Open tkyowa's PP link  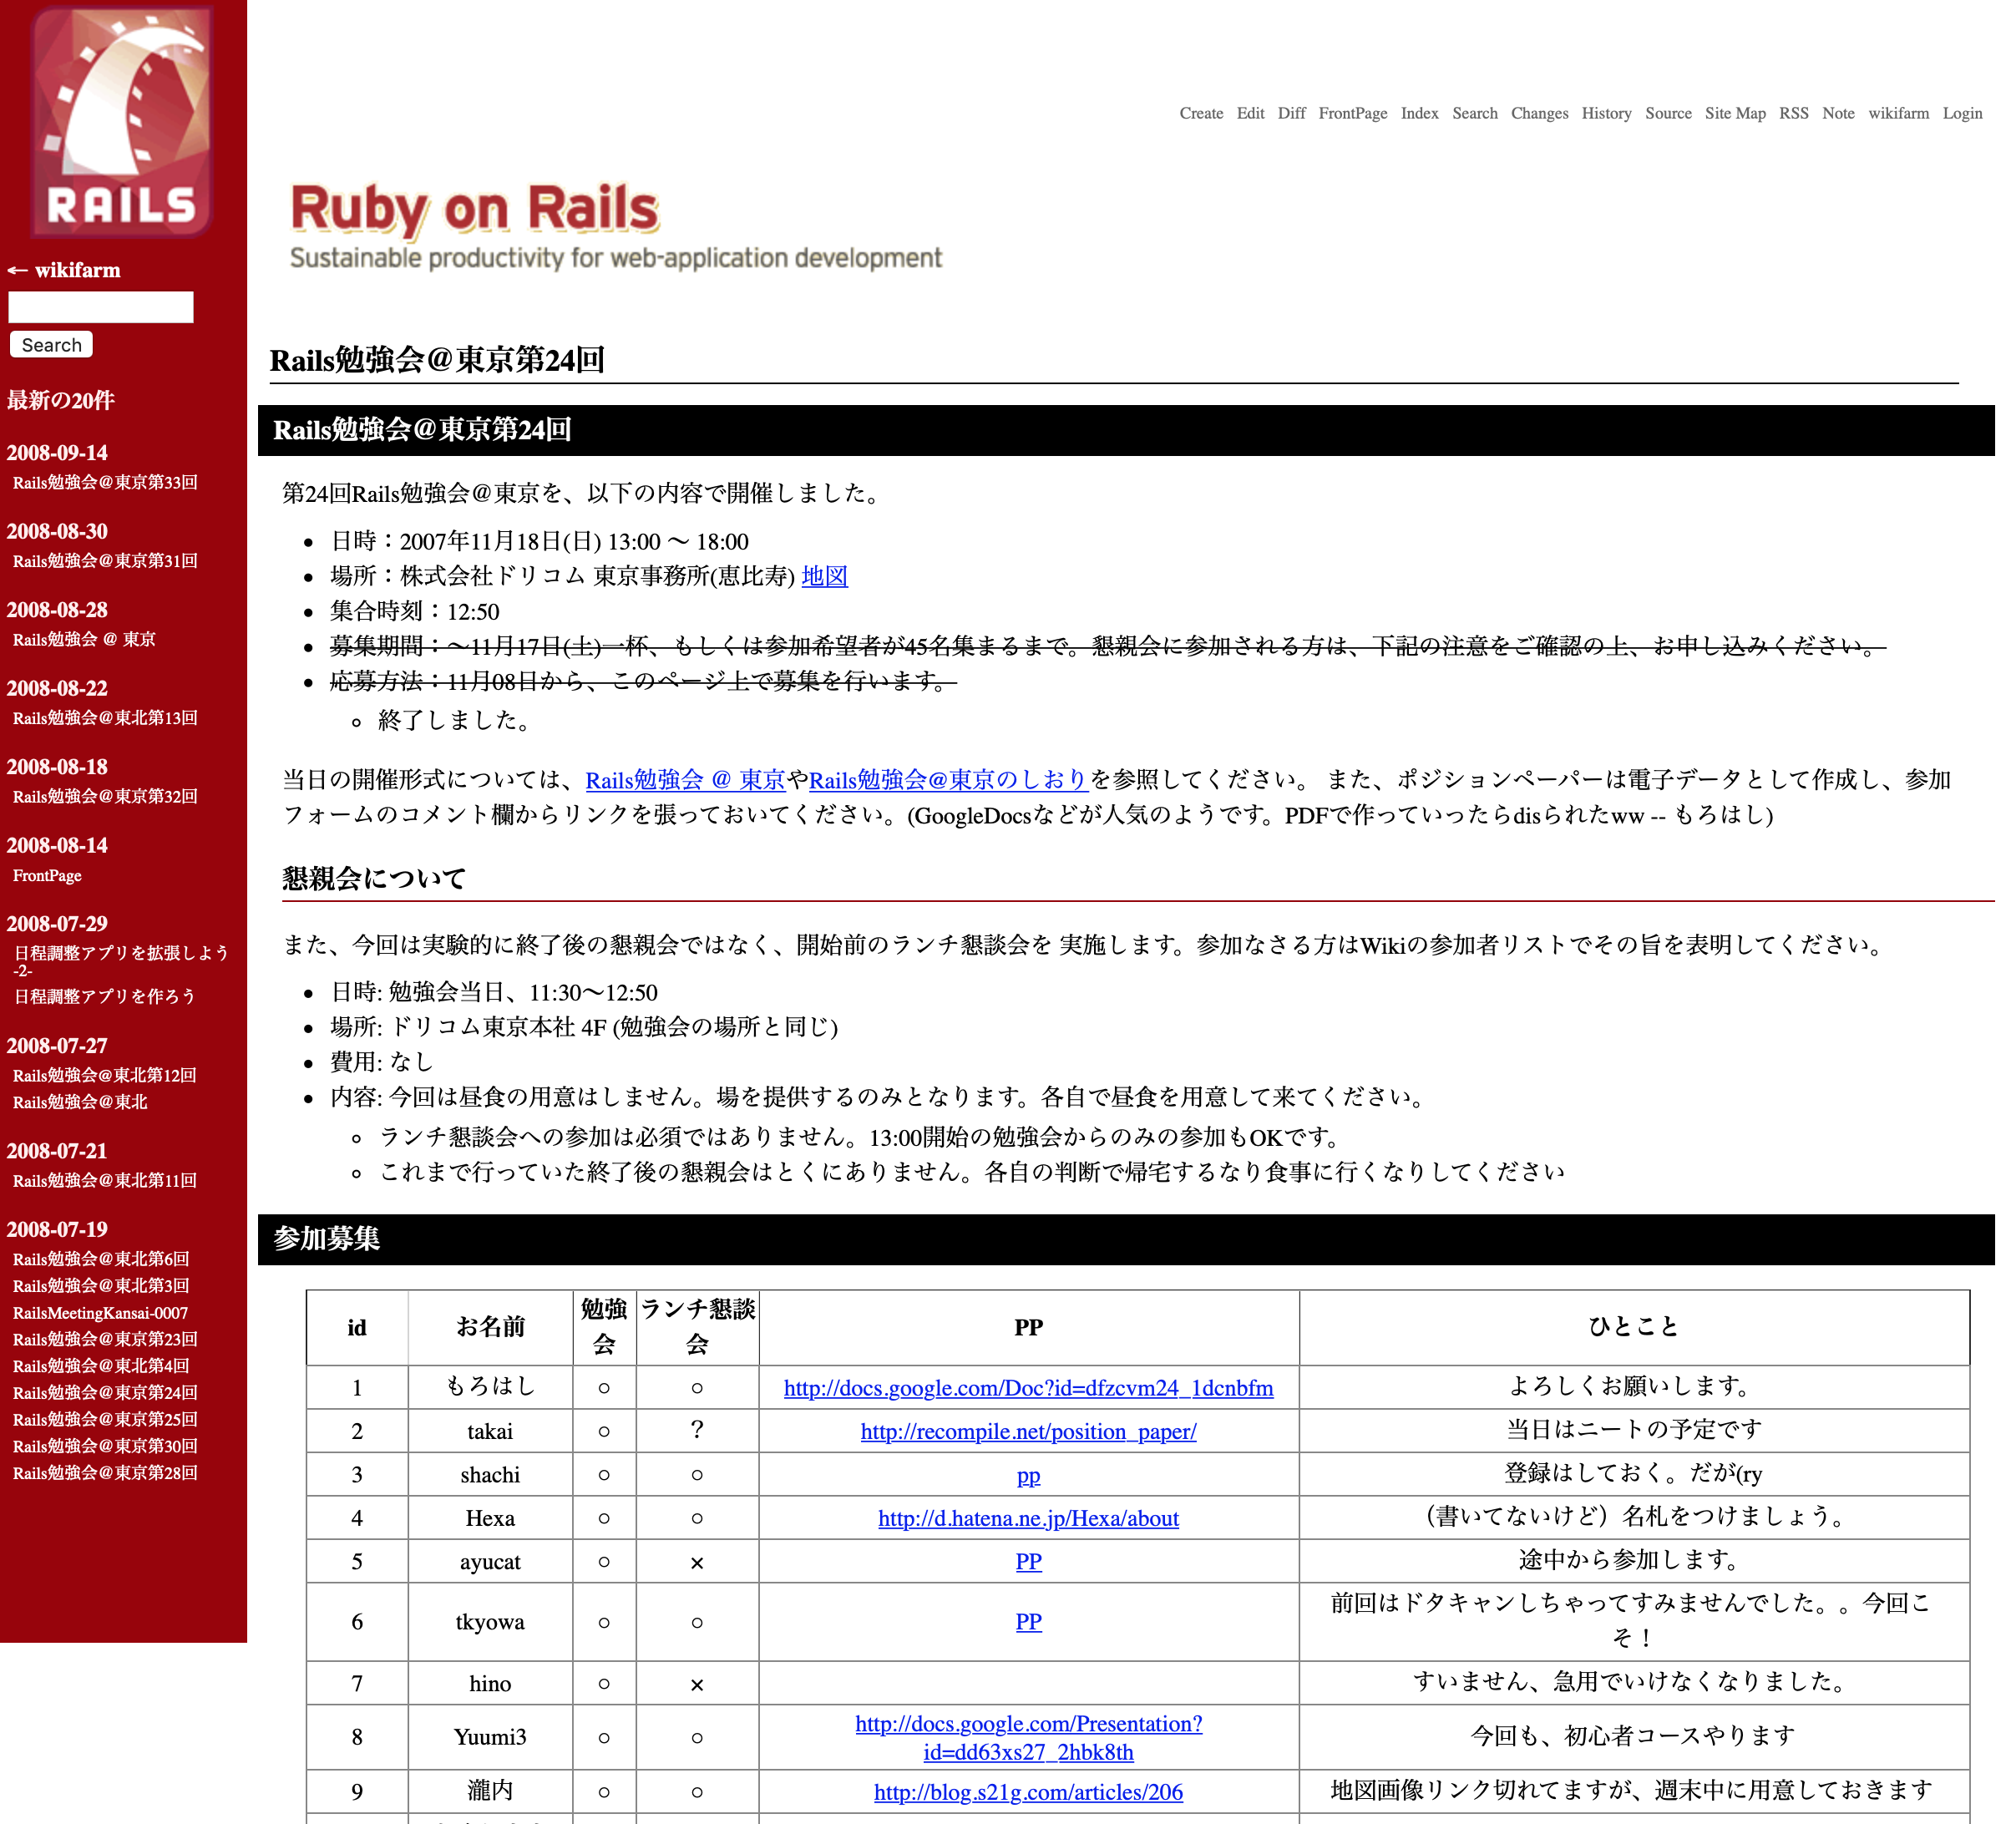1028,1621
